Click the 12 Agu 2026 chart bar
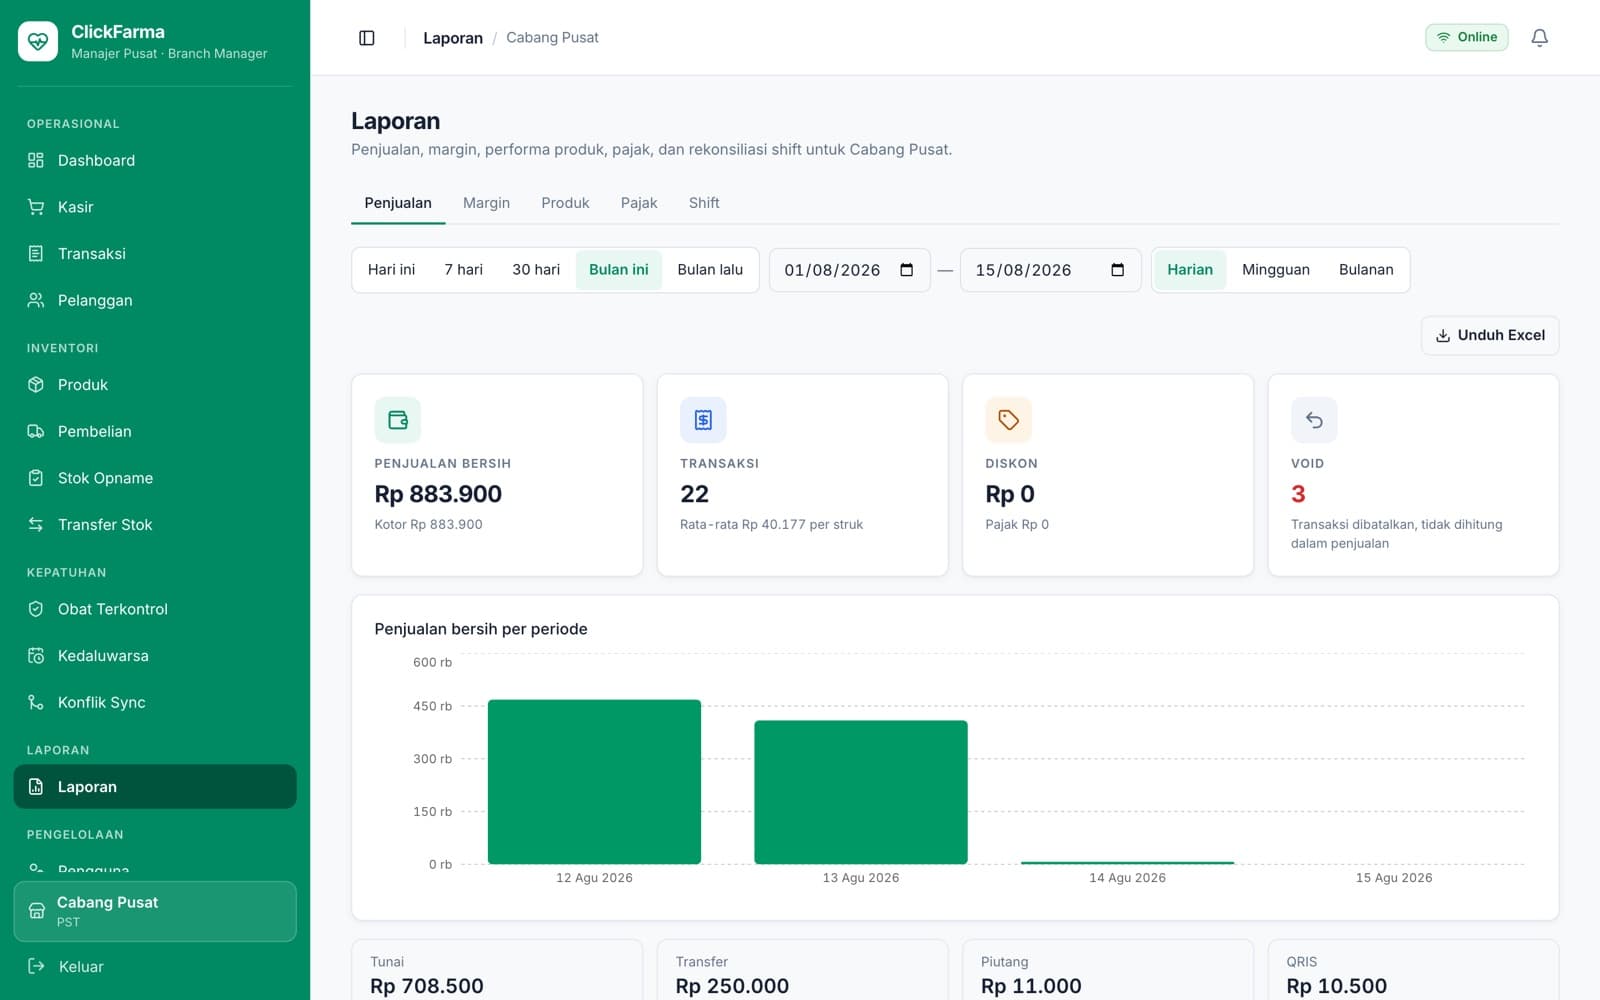Image resolution: width=1600 pixels, height=1000 pixels. [594, 782]
